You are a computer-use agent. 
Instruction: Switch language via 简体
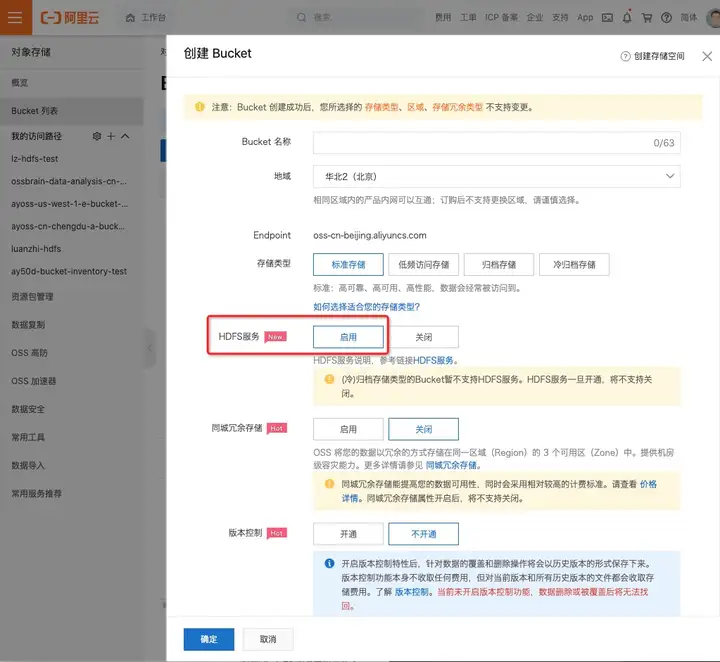click(688, 17)
